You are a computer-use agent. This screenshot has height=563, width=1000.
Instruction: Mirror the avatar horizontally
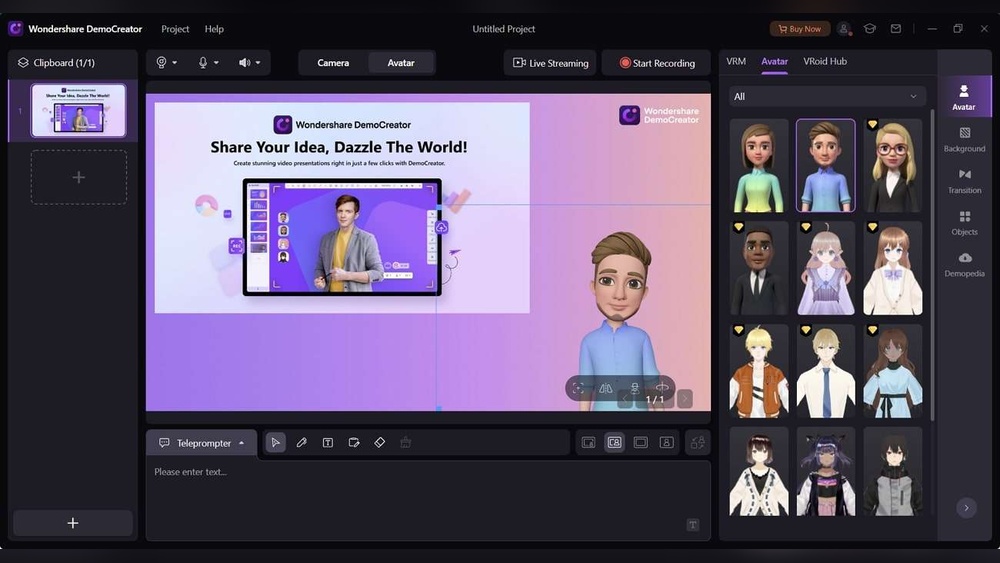tap(606, 388)
